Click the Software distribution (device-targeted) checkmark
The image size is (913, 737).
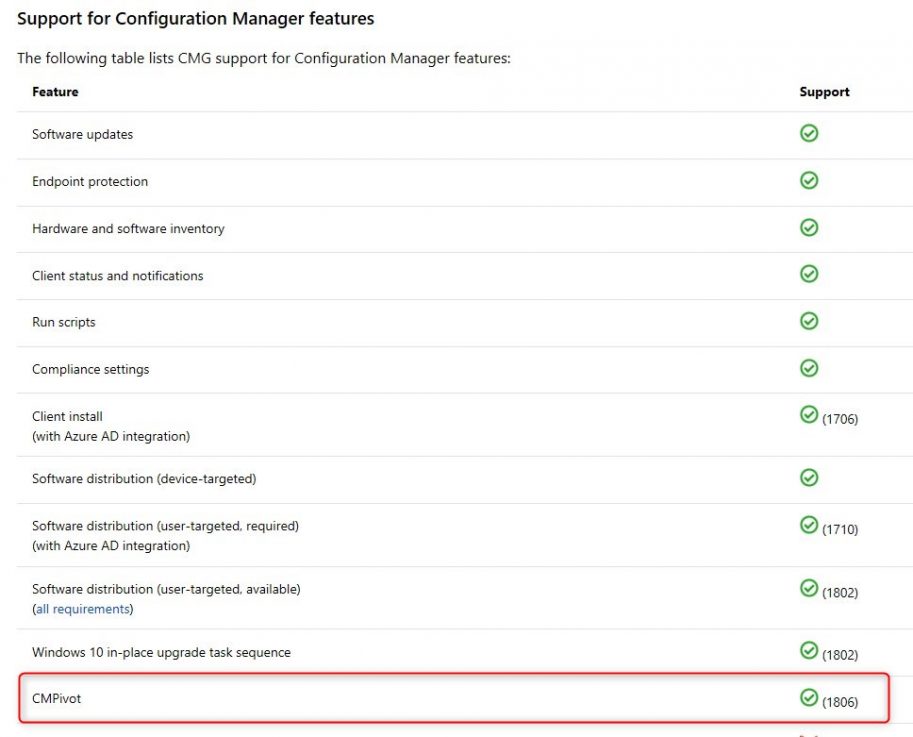[x=808, y=478]
